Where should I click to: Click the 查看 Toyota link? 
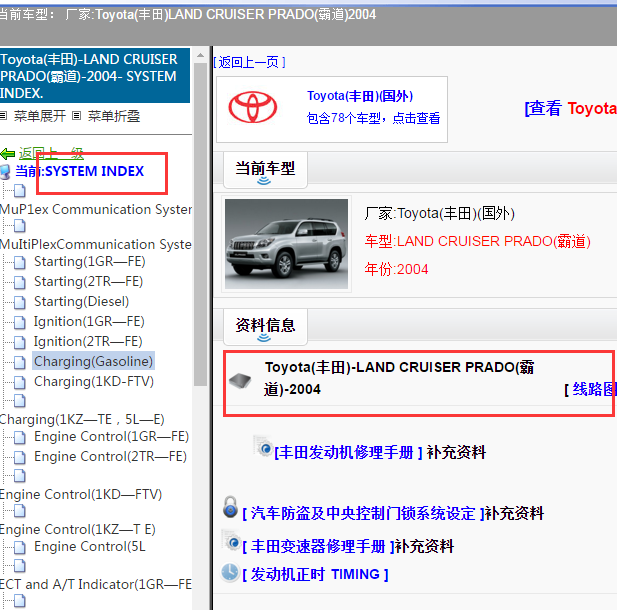pos(571,108)
